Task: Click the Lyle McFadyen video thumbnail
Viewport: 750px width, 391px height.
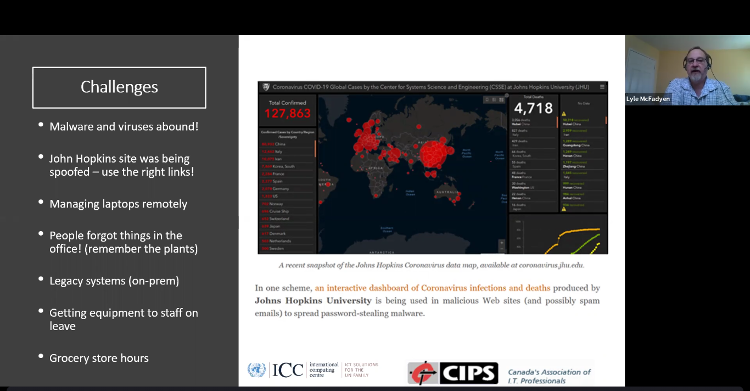Action: [687, 70]
